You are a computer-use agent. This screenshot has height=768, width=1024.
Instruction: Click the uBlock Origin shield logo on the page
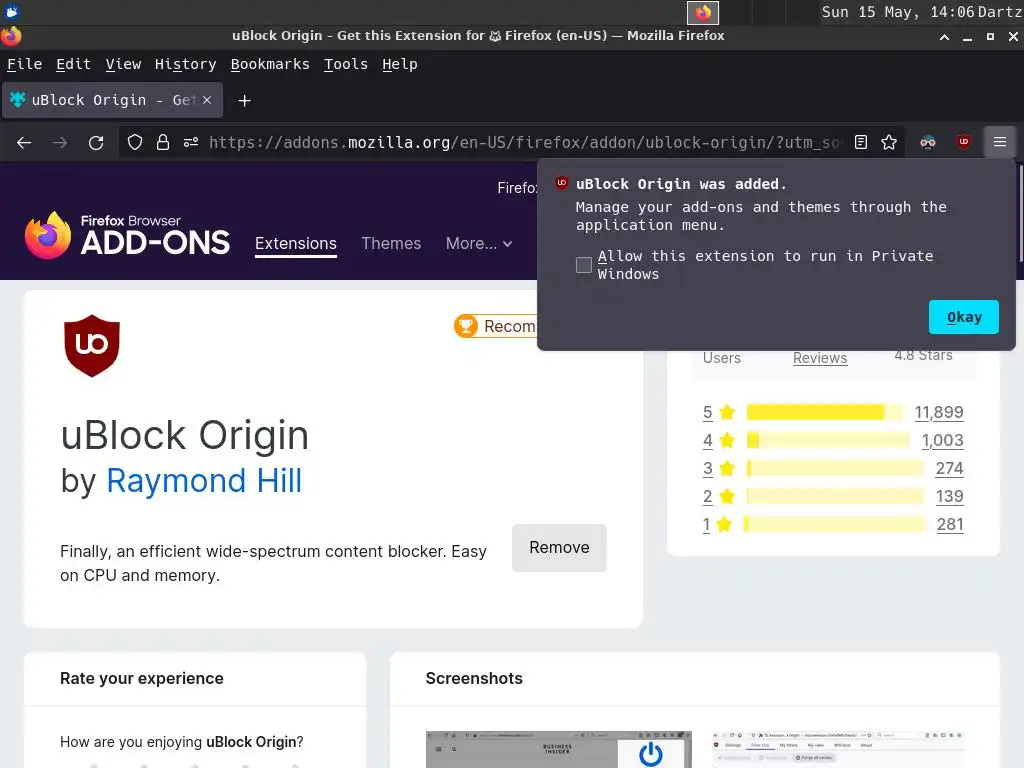[92, 345]
